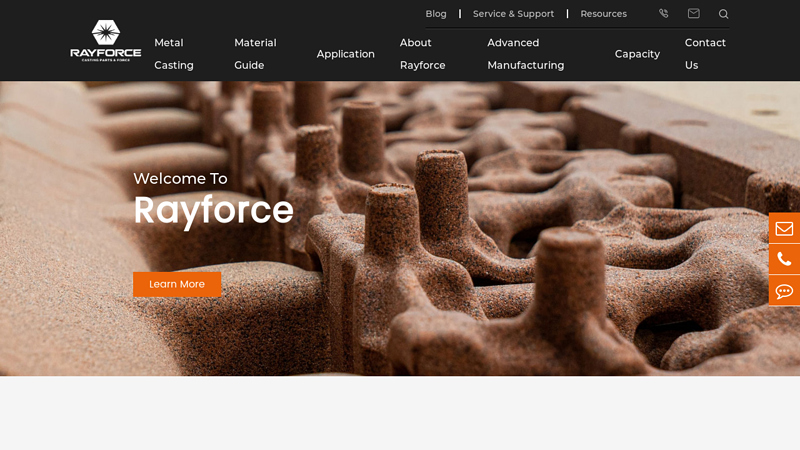Open the Blog link
The height and width of the screenshot is (450, 800).
(436, 14)
